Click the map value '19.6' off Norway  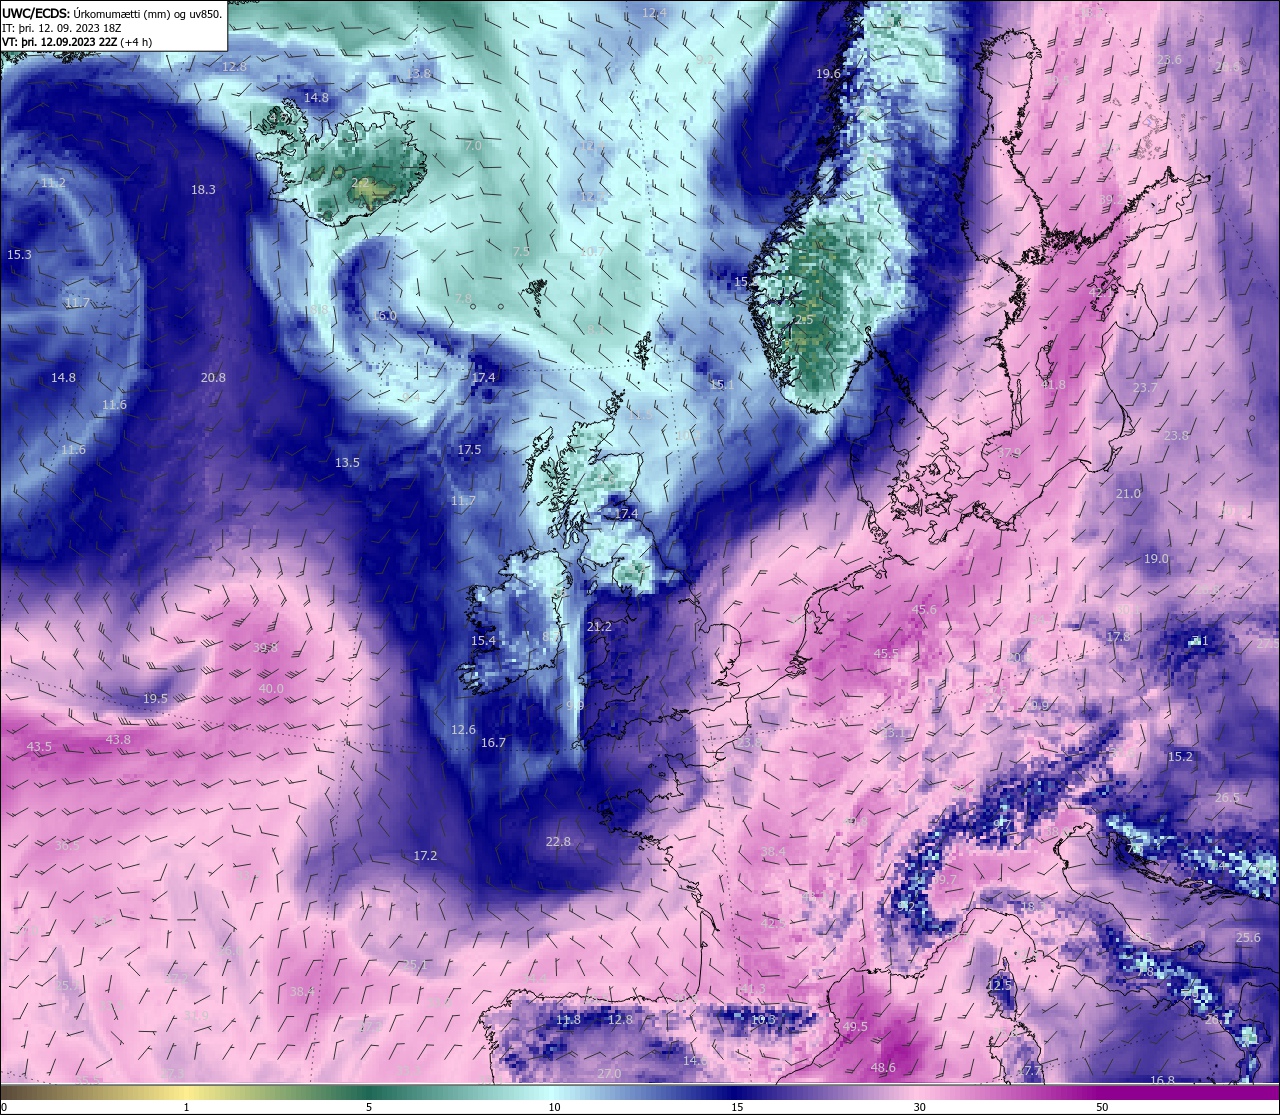[828, 74]
